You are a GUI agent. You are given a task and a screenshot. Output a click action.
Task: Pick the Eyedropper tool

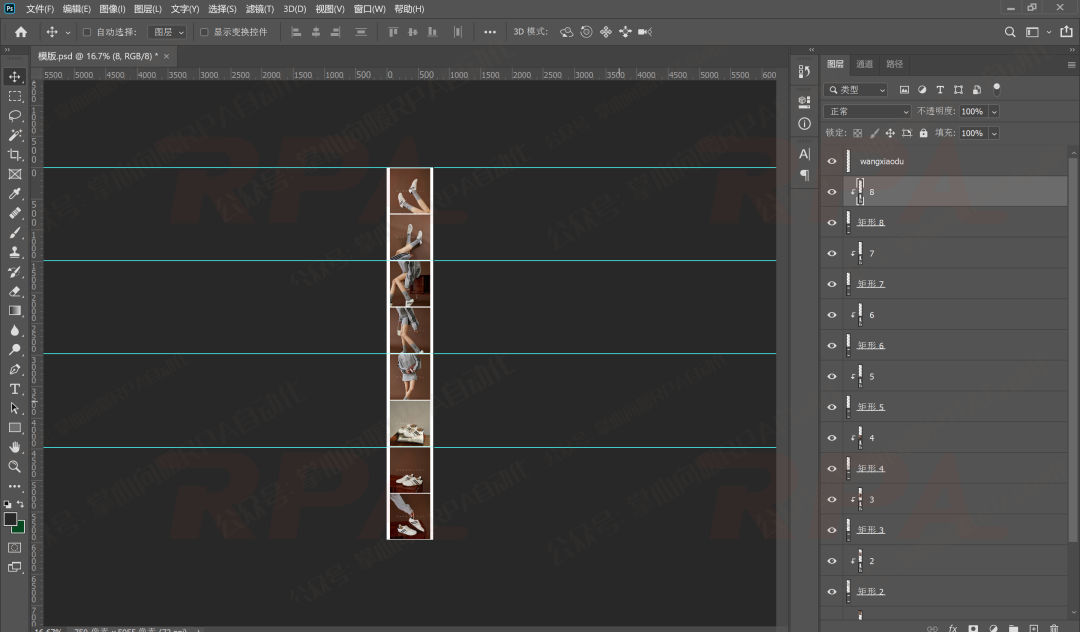(15, 194)
